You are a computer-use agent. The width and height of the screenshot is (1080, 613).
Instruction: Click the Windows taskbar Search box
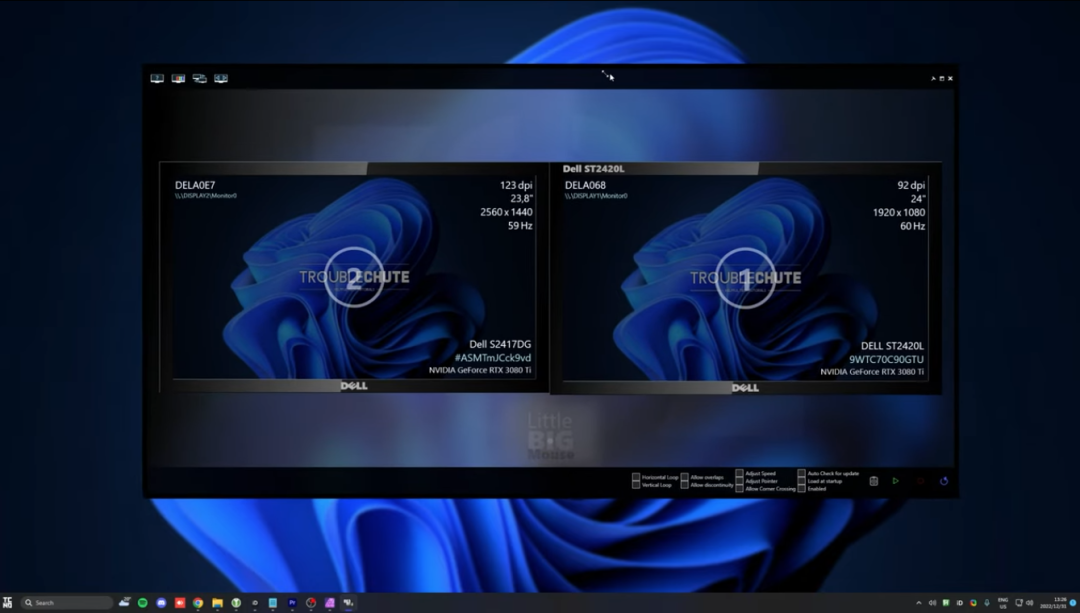coord(67,603)
